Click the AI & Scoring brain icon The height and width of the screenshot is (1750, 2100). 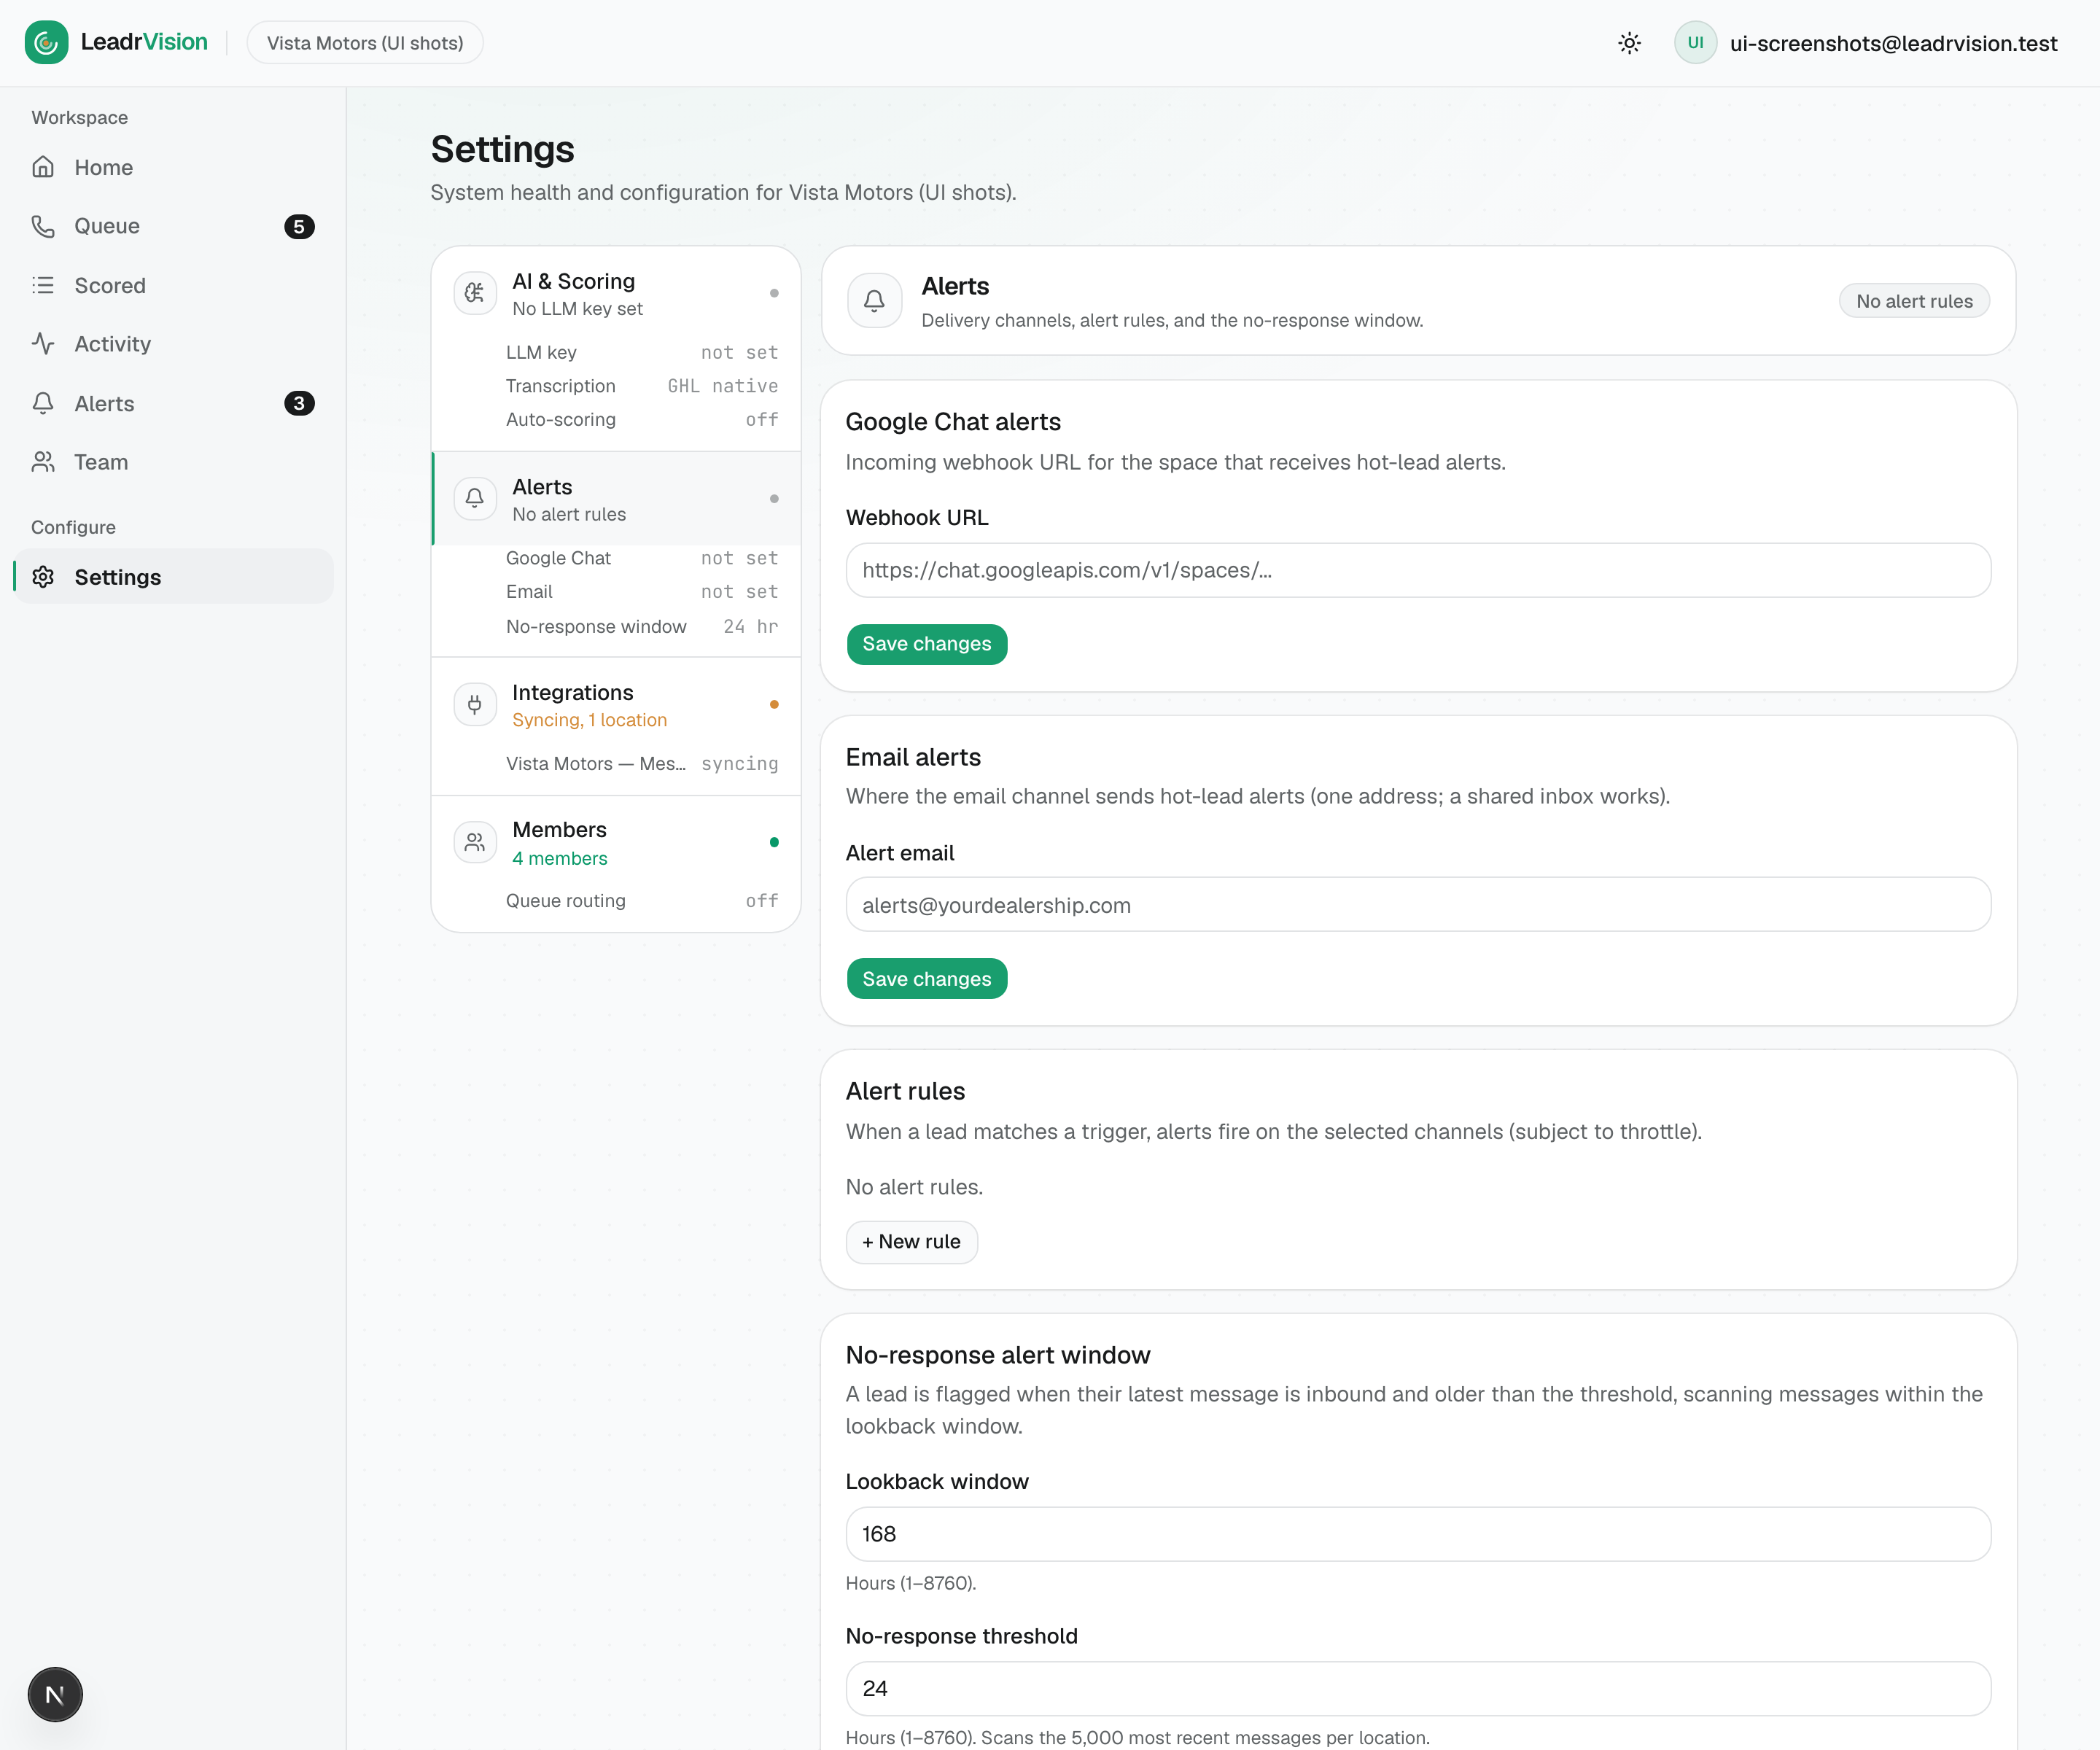tap(475, 293)
